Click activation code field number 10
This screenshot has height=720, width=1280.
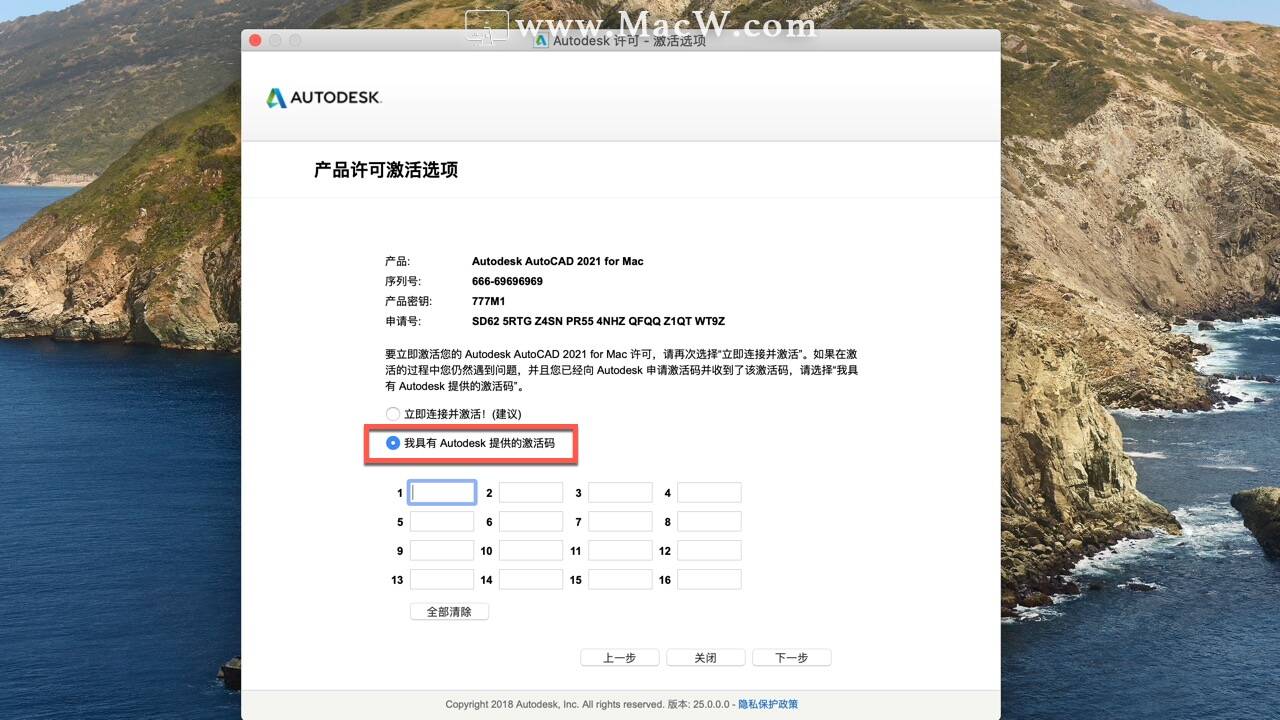tap(531, 550)
